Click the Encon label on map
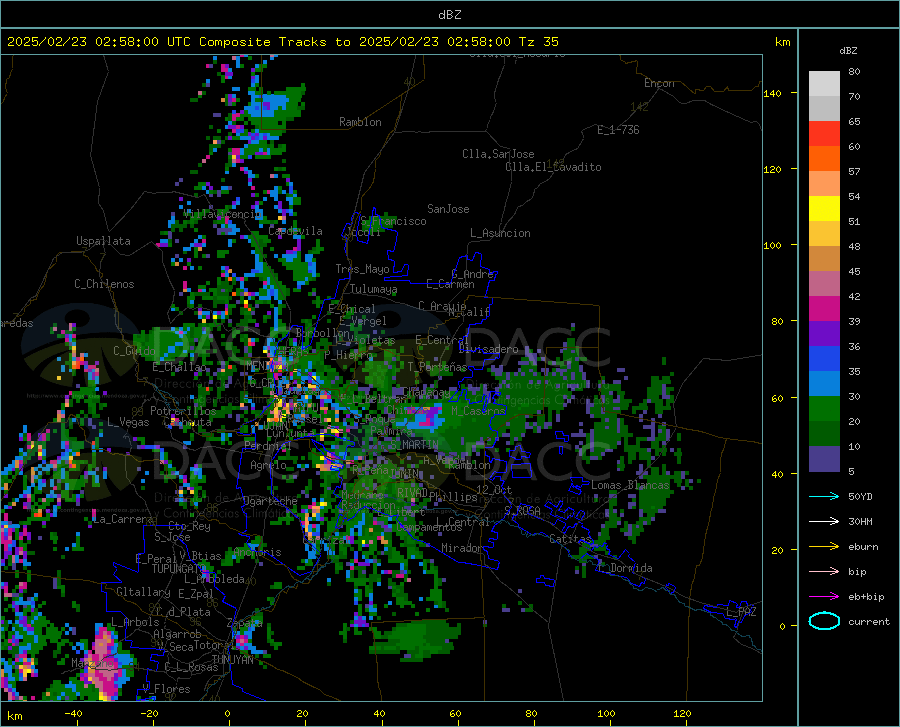Image resolution: width=900 pixels, height=727 pixels. [659, 83]
